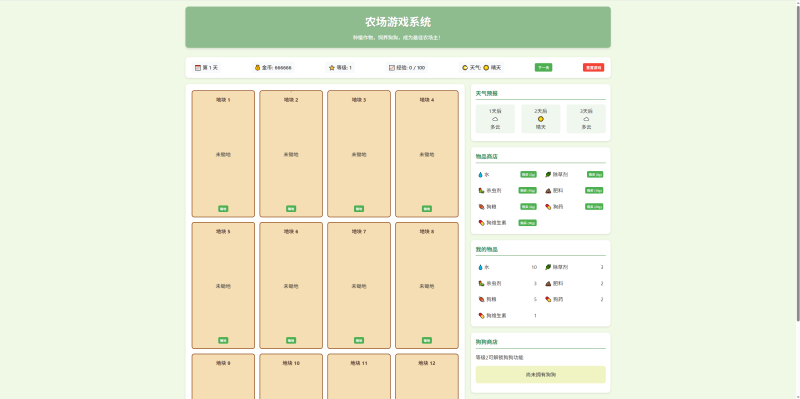Click the green button on 地块 7
Screen dimensions: 800x399
tap(359, 340)
